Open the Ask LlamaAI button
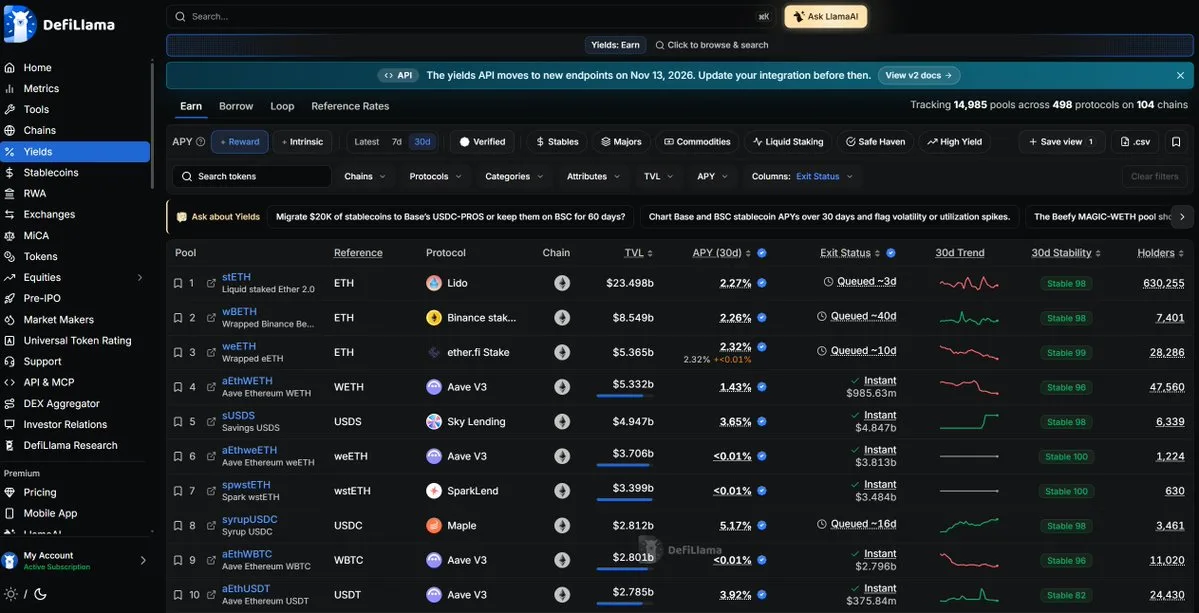Image resolution: width=1199 pixels, height=613 pixels. coord(826,16)
